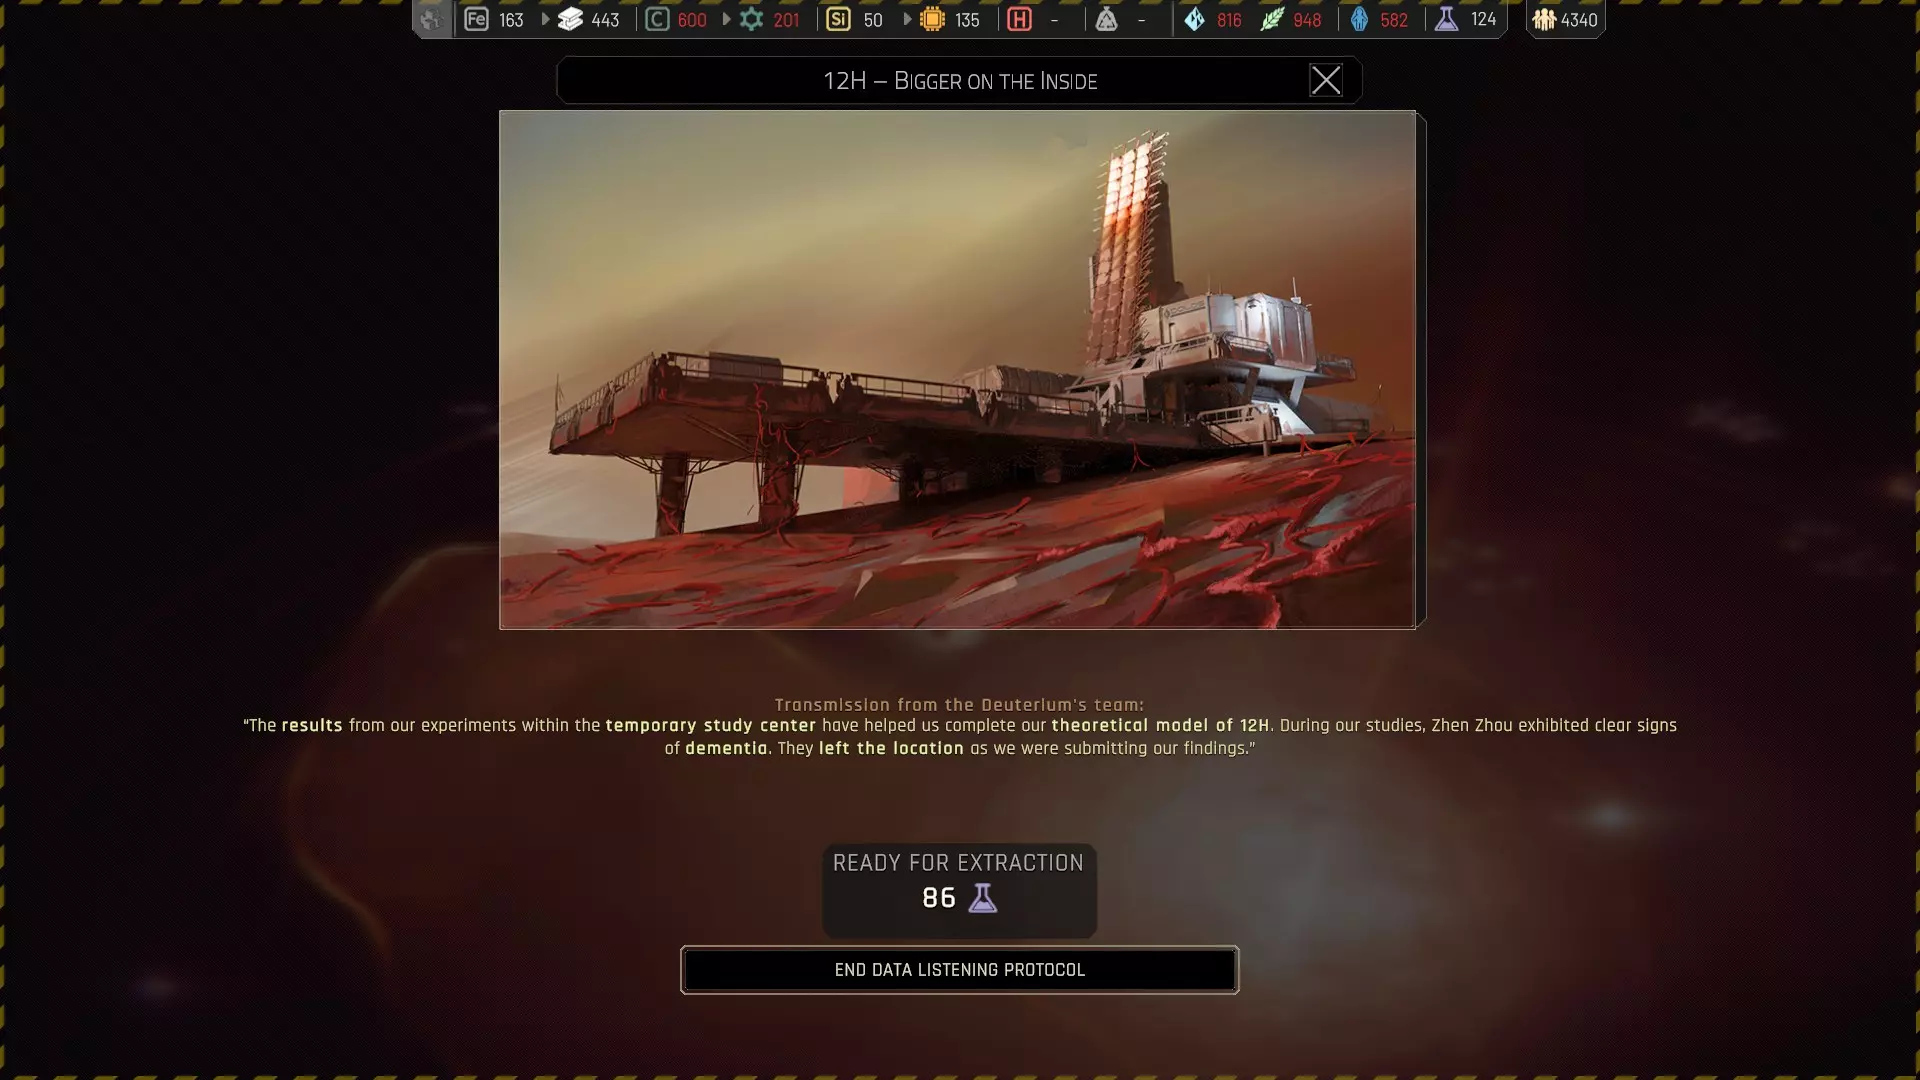Expand the silicon to electronics conversion arrow
Image resolution: width=1920 pixels, height=1080 pixels.
907,19
